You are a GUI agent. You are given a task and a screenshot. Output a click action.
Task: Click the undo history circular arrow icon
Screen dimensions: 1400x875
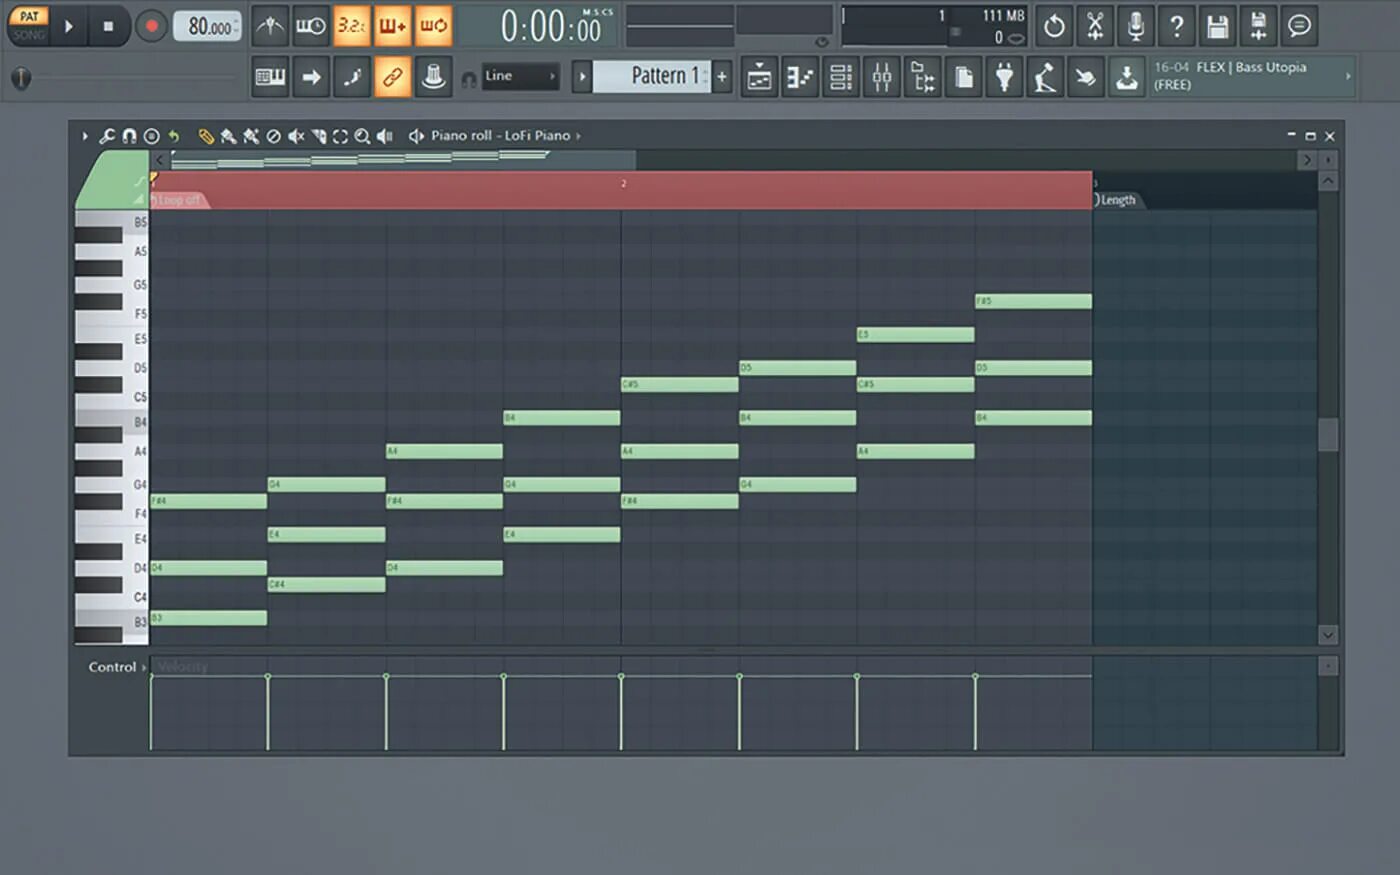pos(1054,26)
